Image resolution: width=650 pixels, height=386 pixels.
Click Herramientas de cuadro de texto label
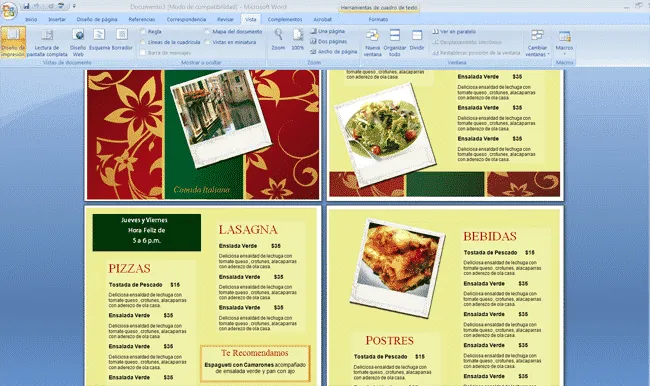[x=379, y=8]
